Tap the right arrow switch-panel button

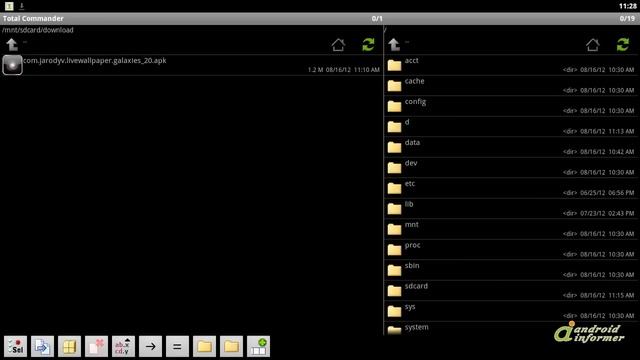tap(150, 347)
